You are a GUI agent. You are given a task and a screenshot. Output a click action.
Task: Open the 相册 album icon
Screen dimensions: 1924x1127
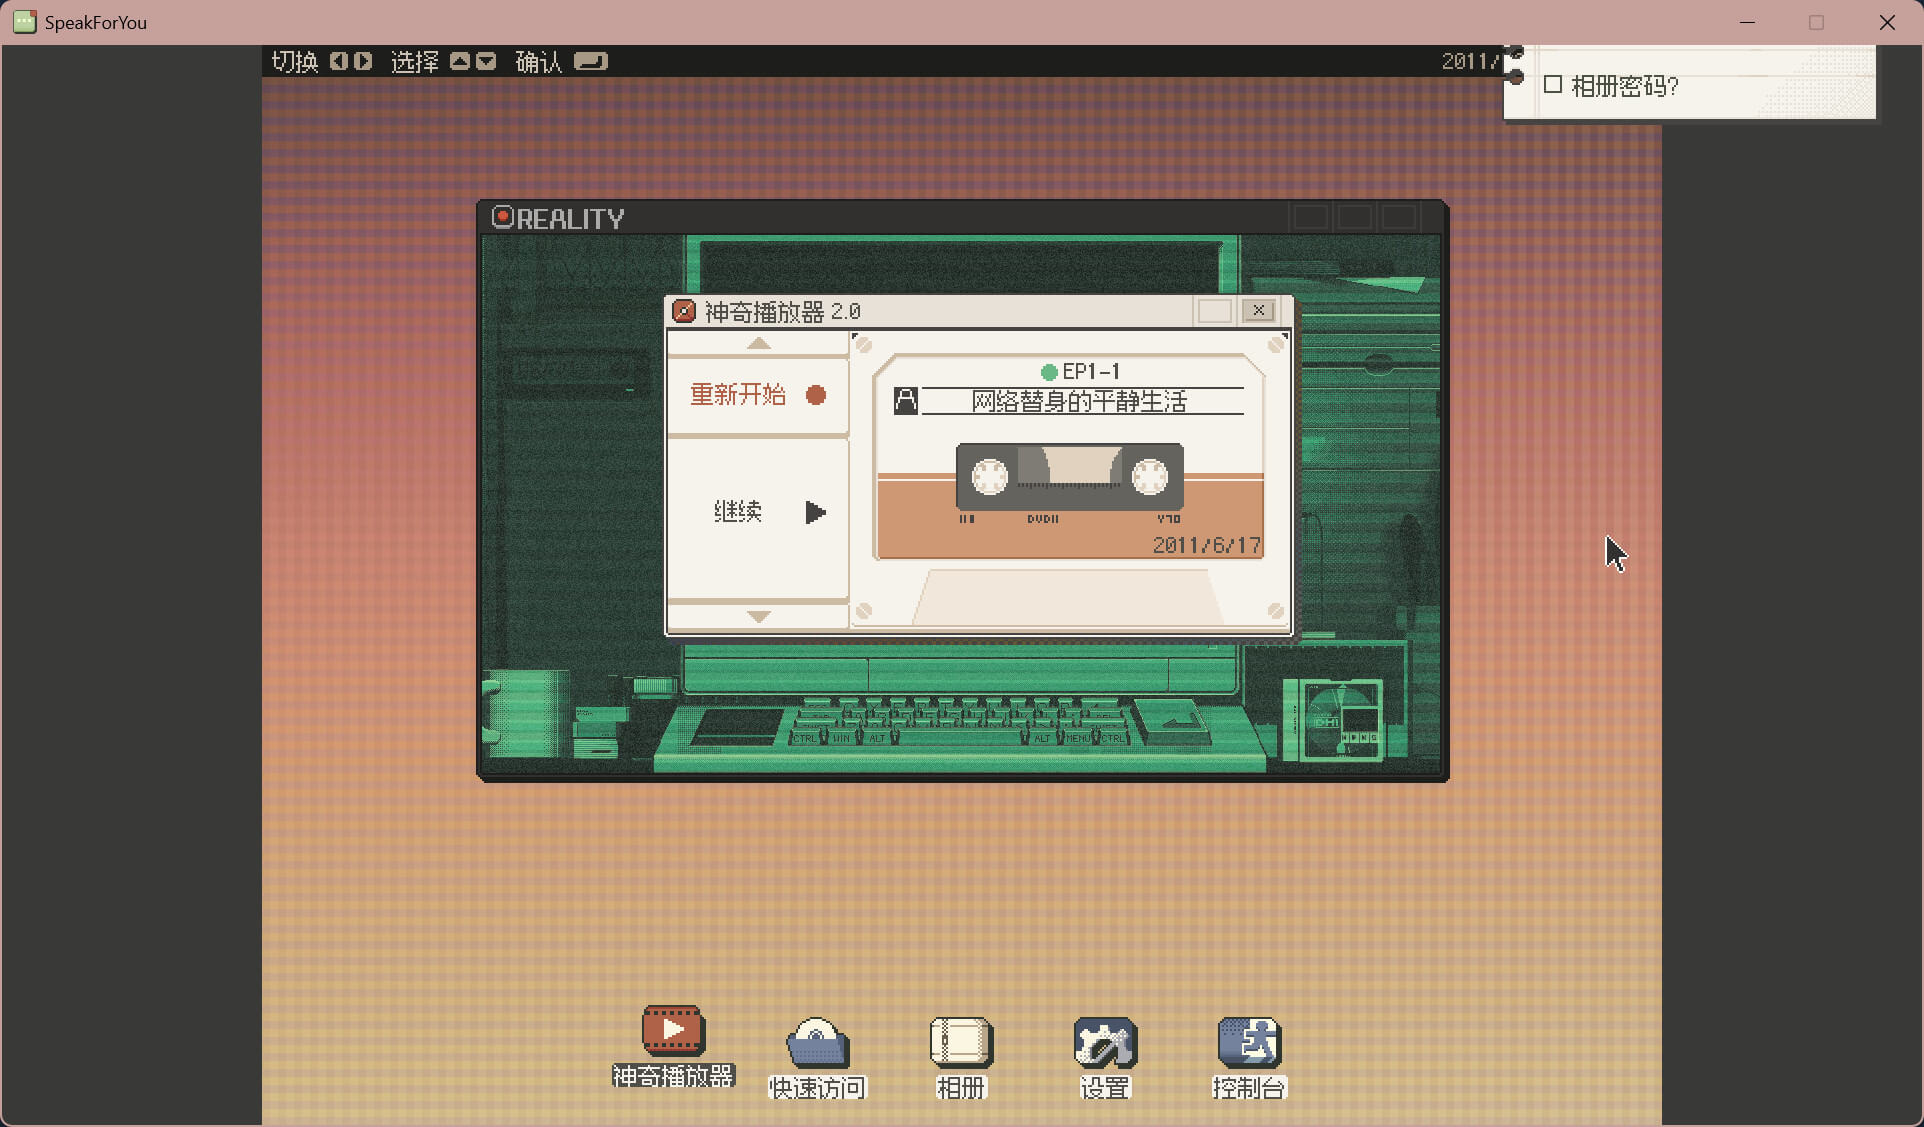(960, 1043)
